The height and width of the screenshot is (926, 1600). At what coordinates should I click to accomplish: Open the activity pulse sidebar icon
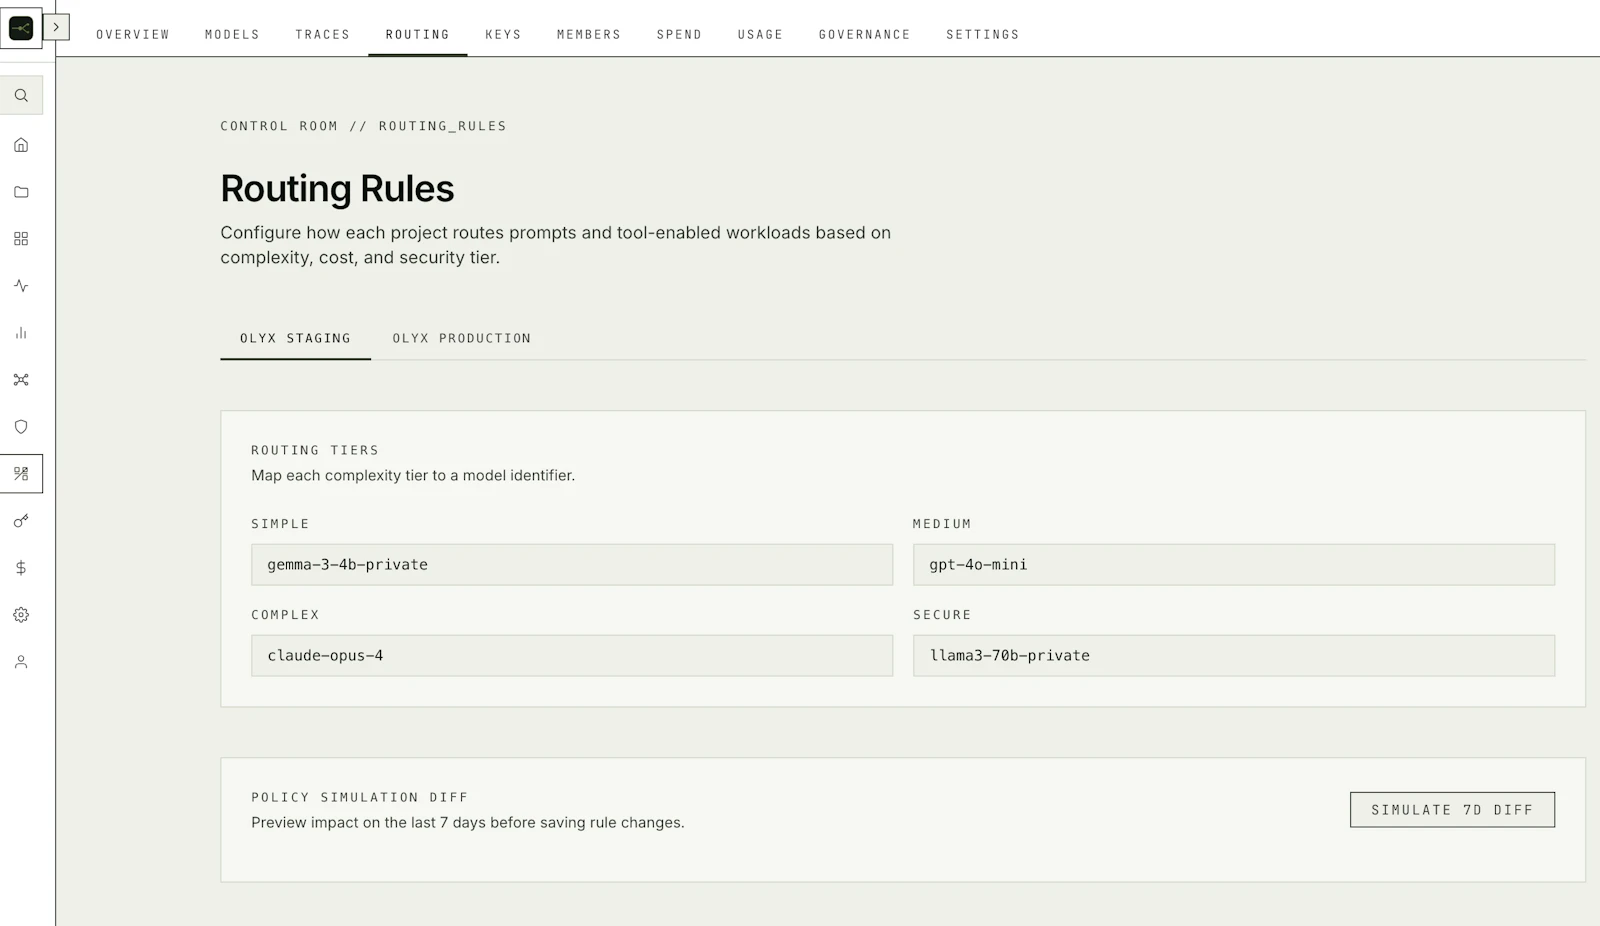tap(21, 286)
